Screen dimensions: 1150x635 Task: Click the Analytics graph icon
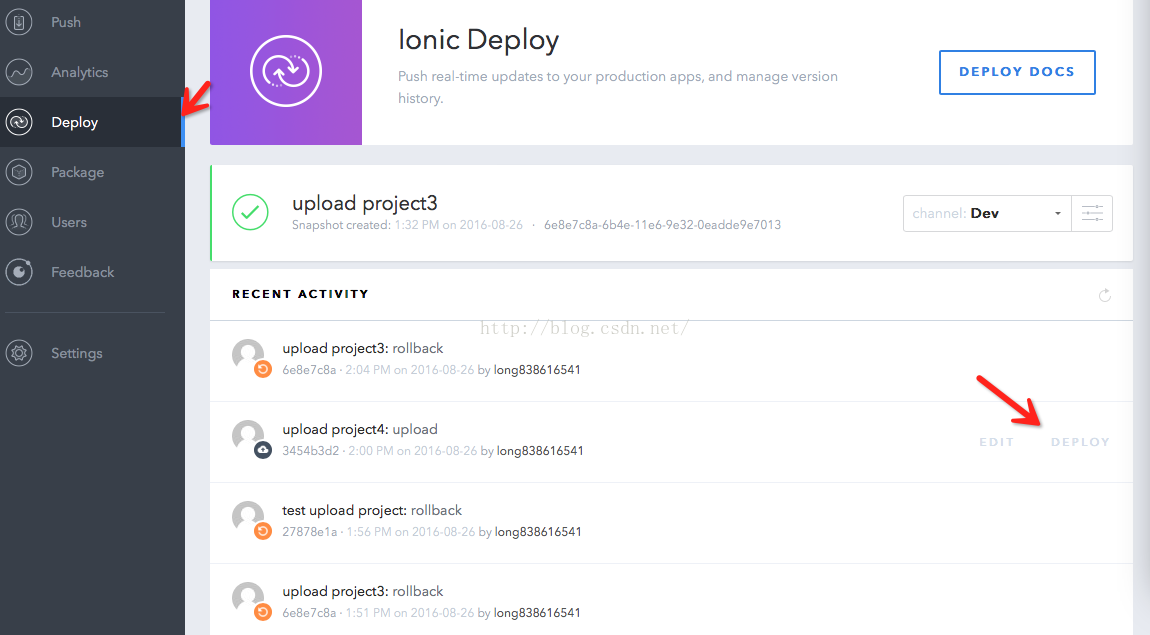point(19,72)
